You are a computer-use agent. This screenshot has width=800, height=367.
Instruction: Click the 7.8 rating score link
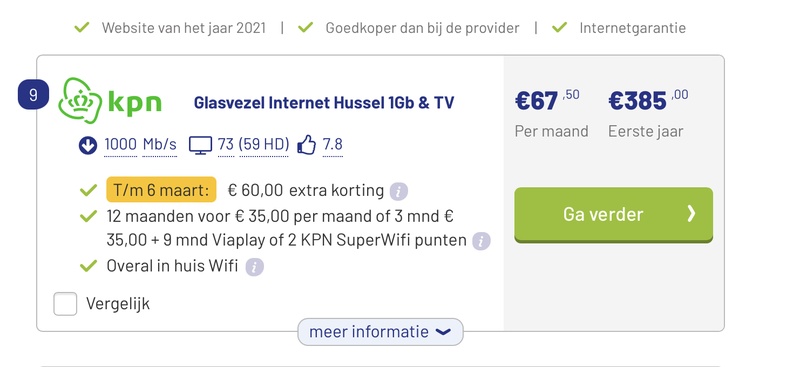(332, 144)
